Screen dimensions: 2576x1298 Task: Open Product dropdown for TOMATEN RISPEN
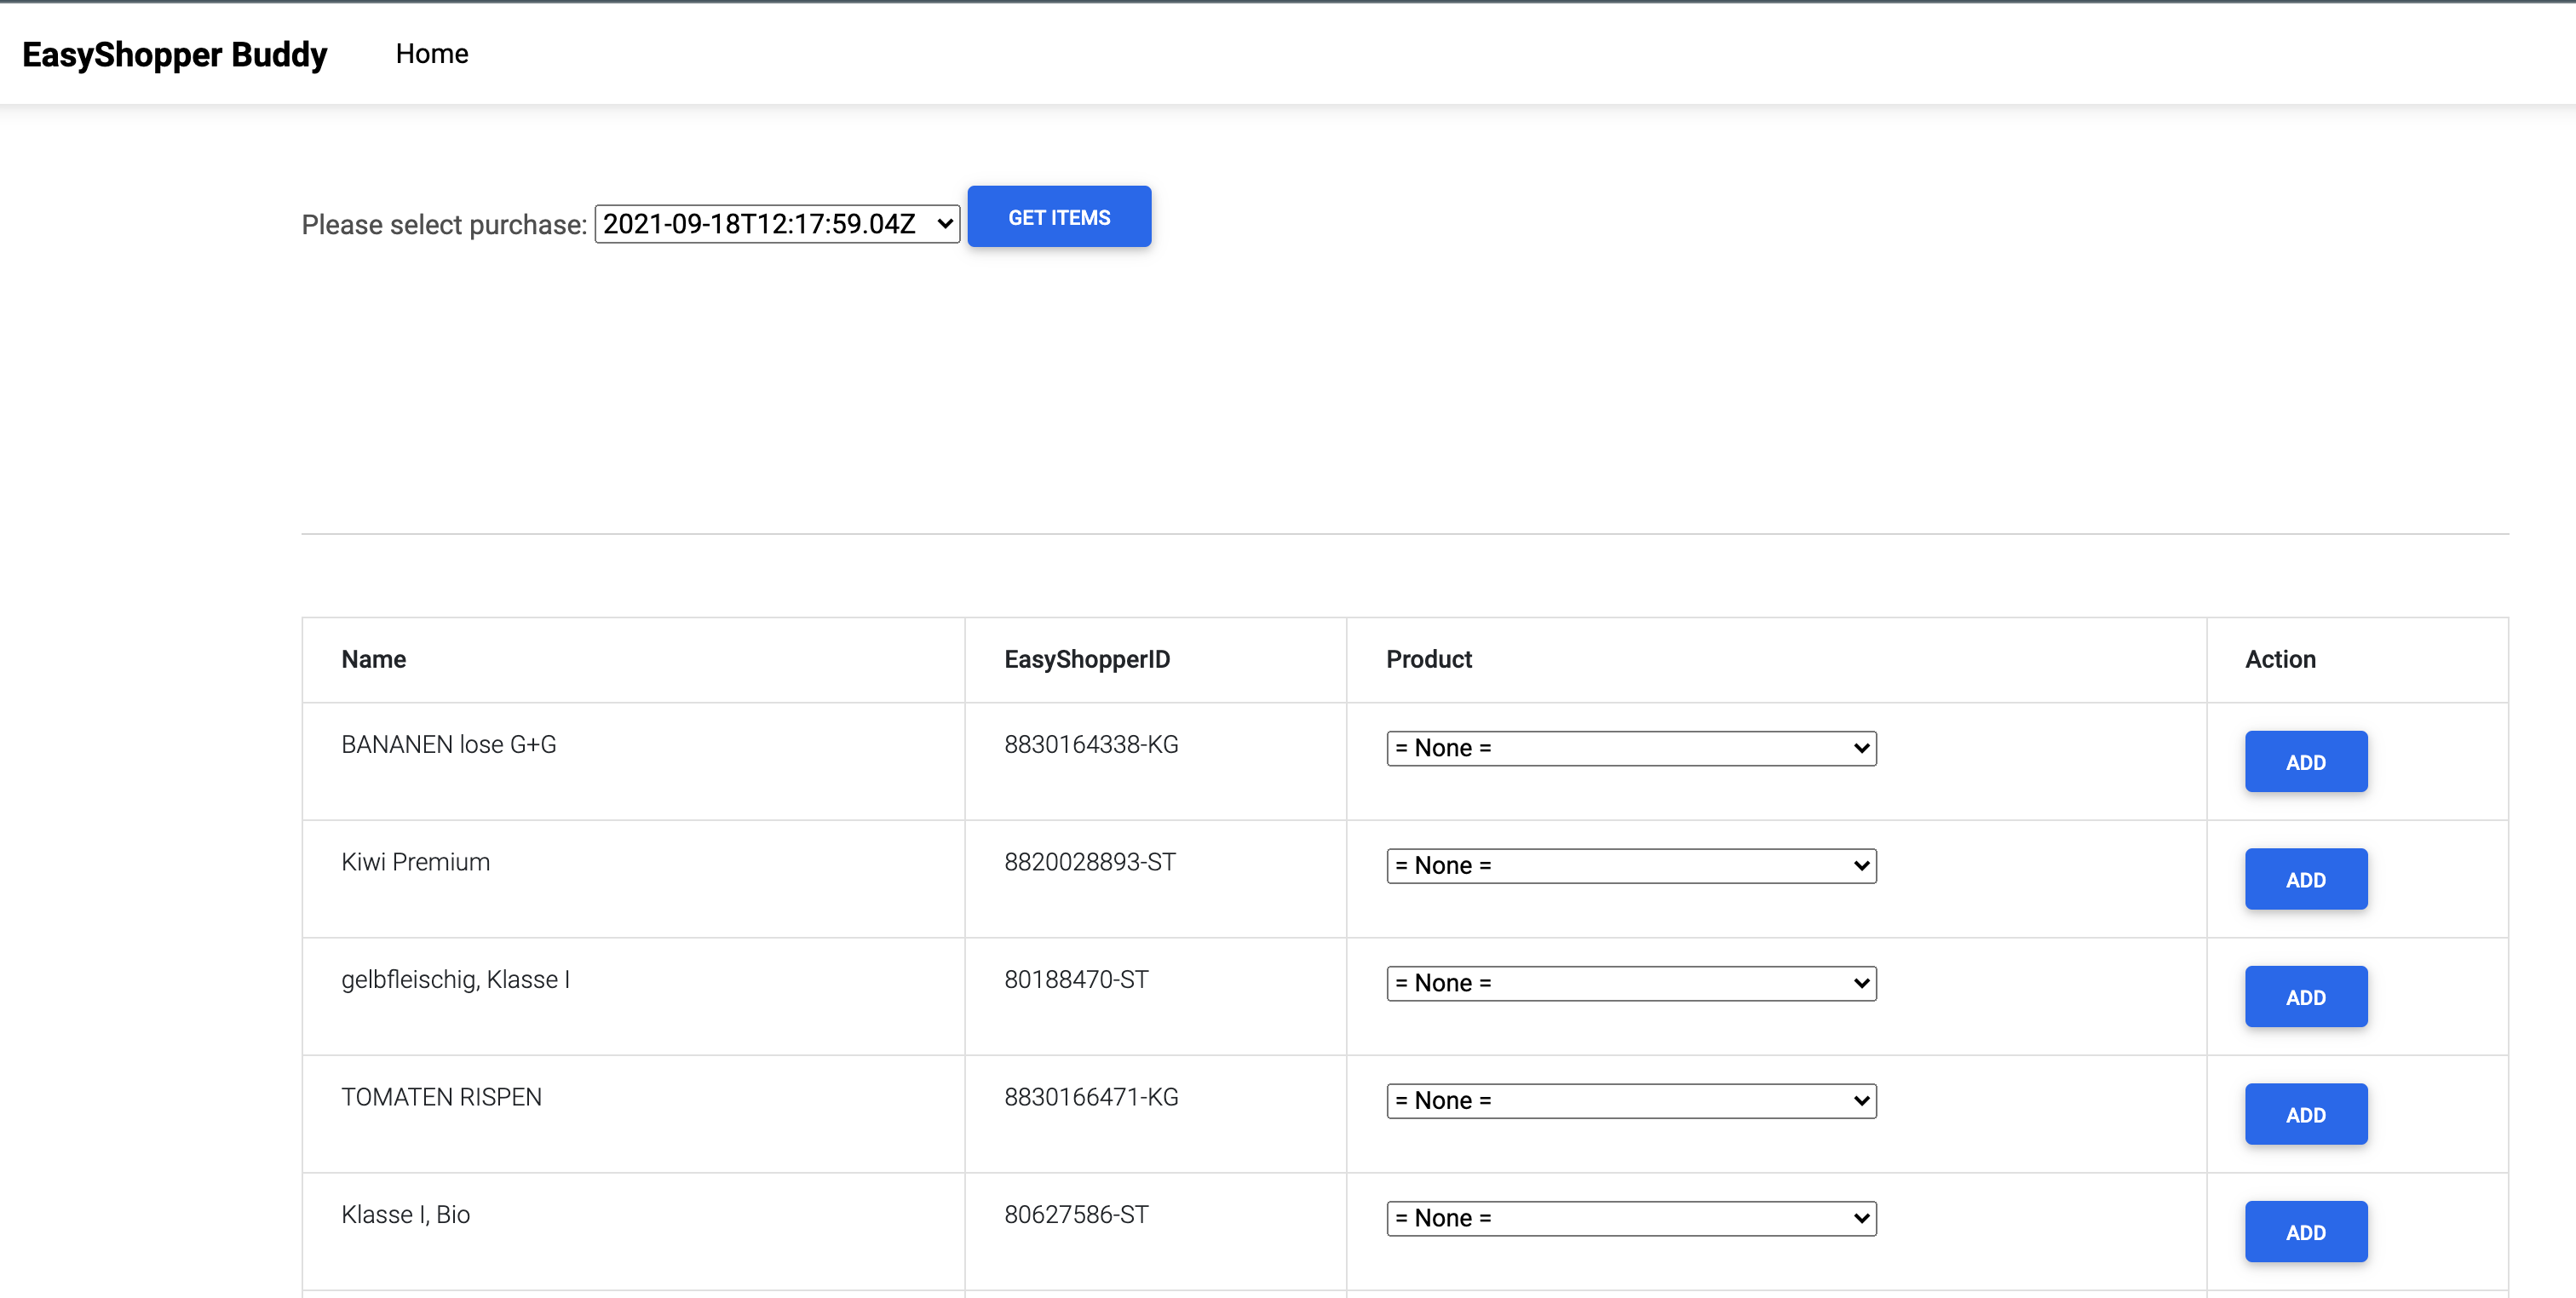[1631, 1101]
